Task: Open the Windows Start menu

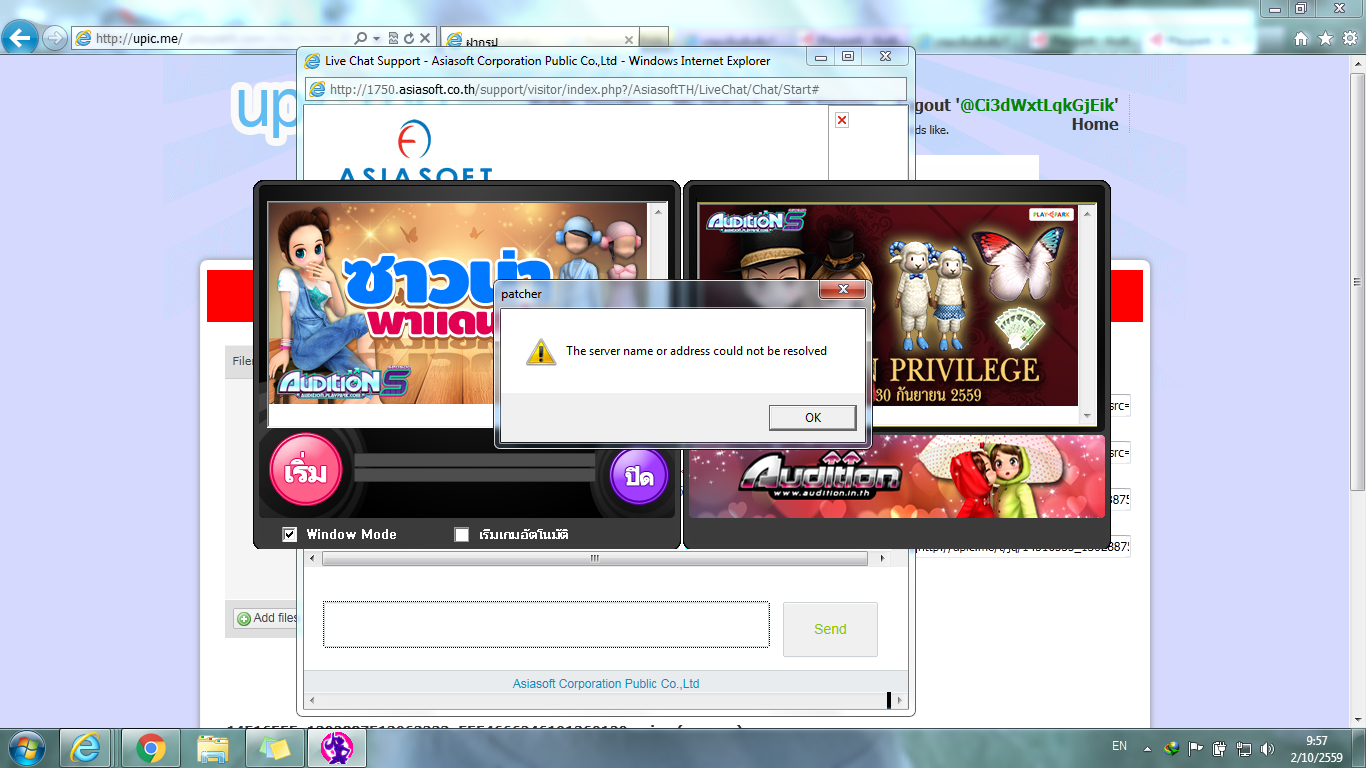Action: pos(25,748)
